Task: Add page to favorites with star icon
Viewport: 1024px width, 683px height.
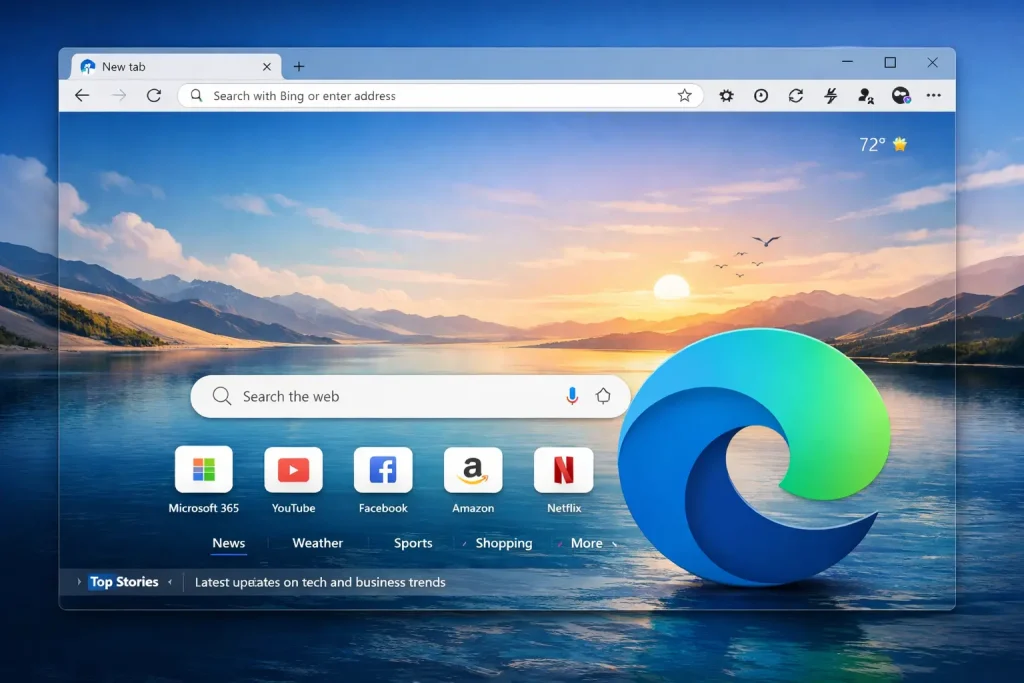Action: point(684,96)
